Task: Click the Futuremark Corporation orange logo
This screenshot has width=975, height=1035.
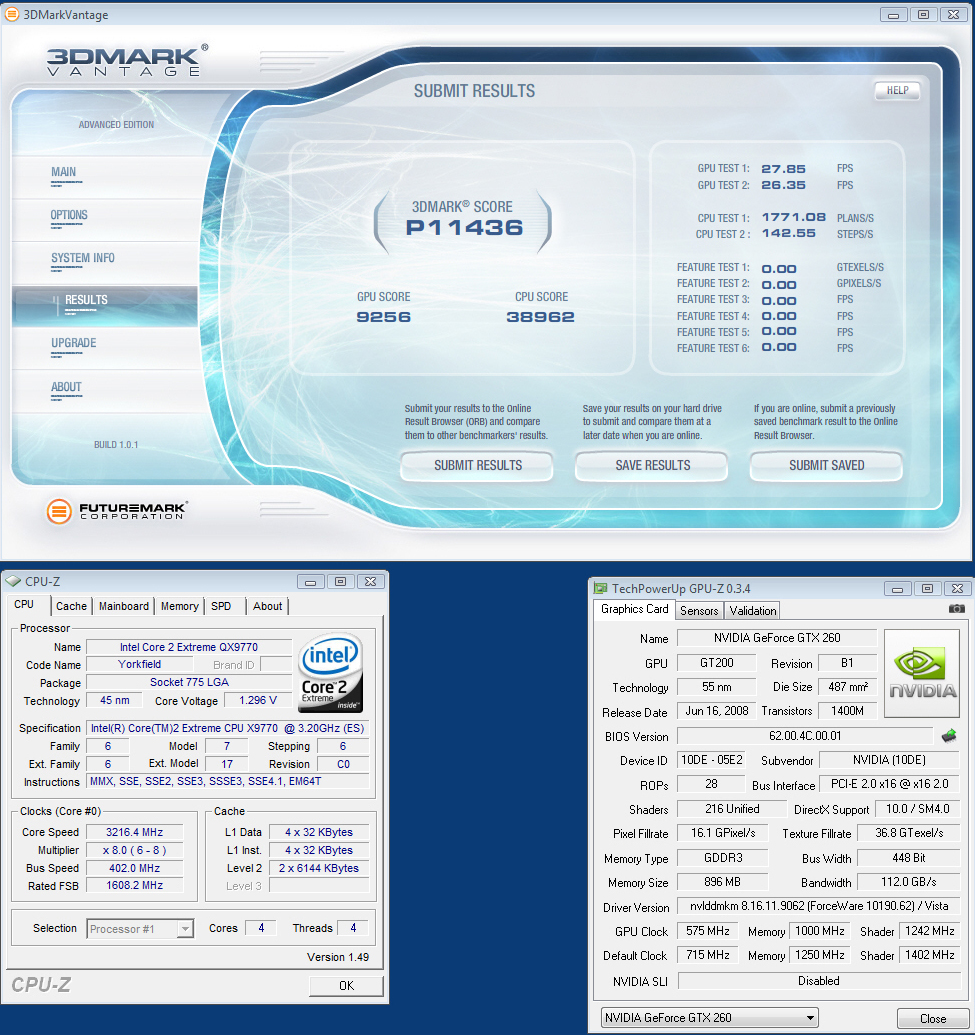Action: (59, 512)
